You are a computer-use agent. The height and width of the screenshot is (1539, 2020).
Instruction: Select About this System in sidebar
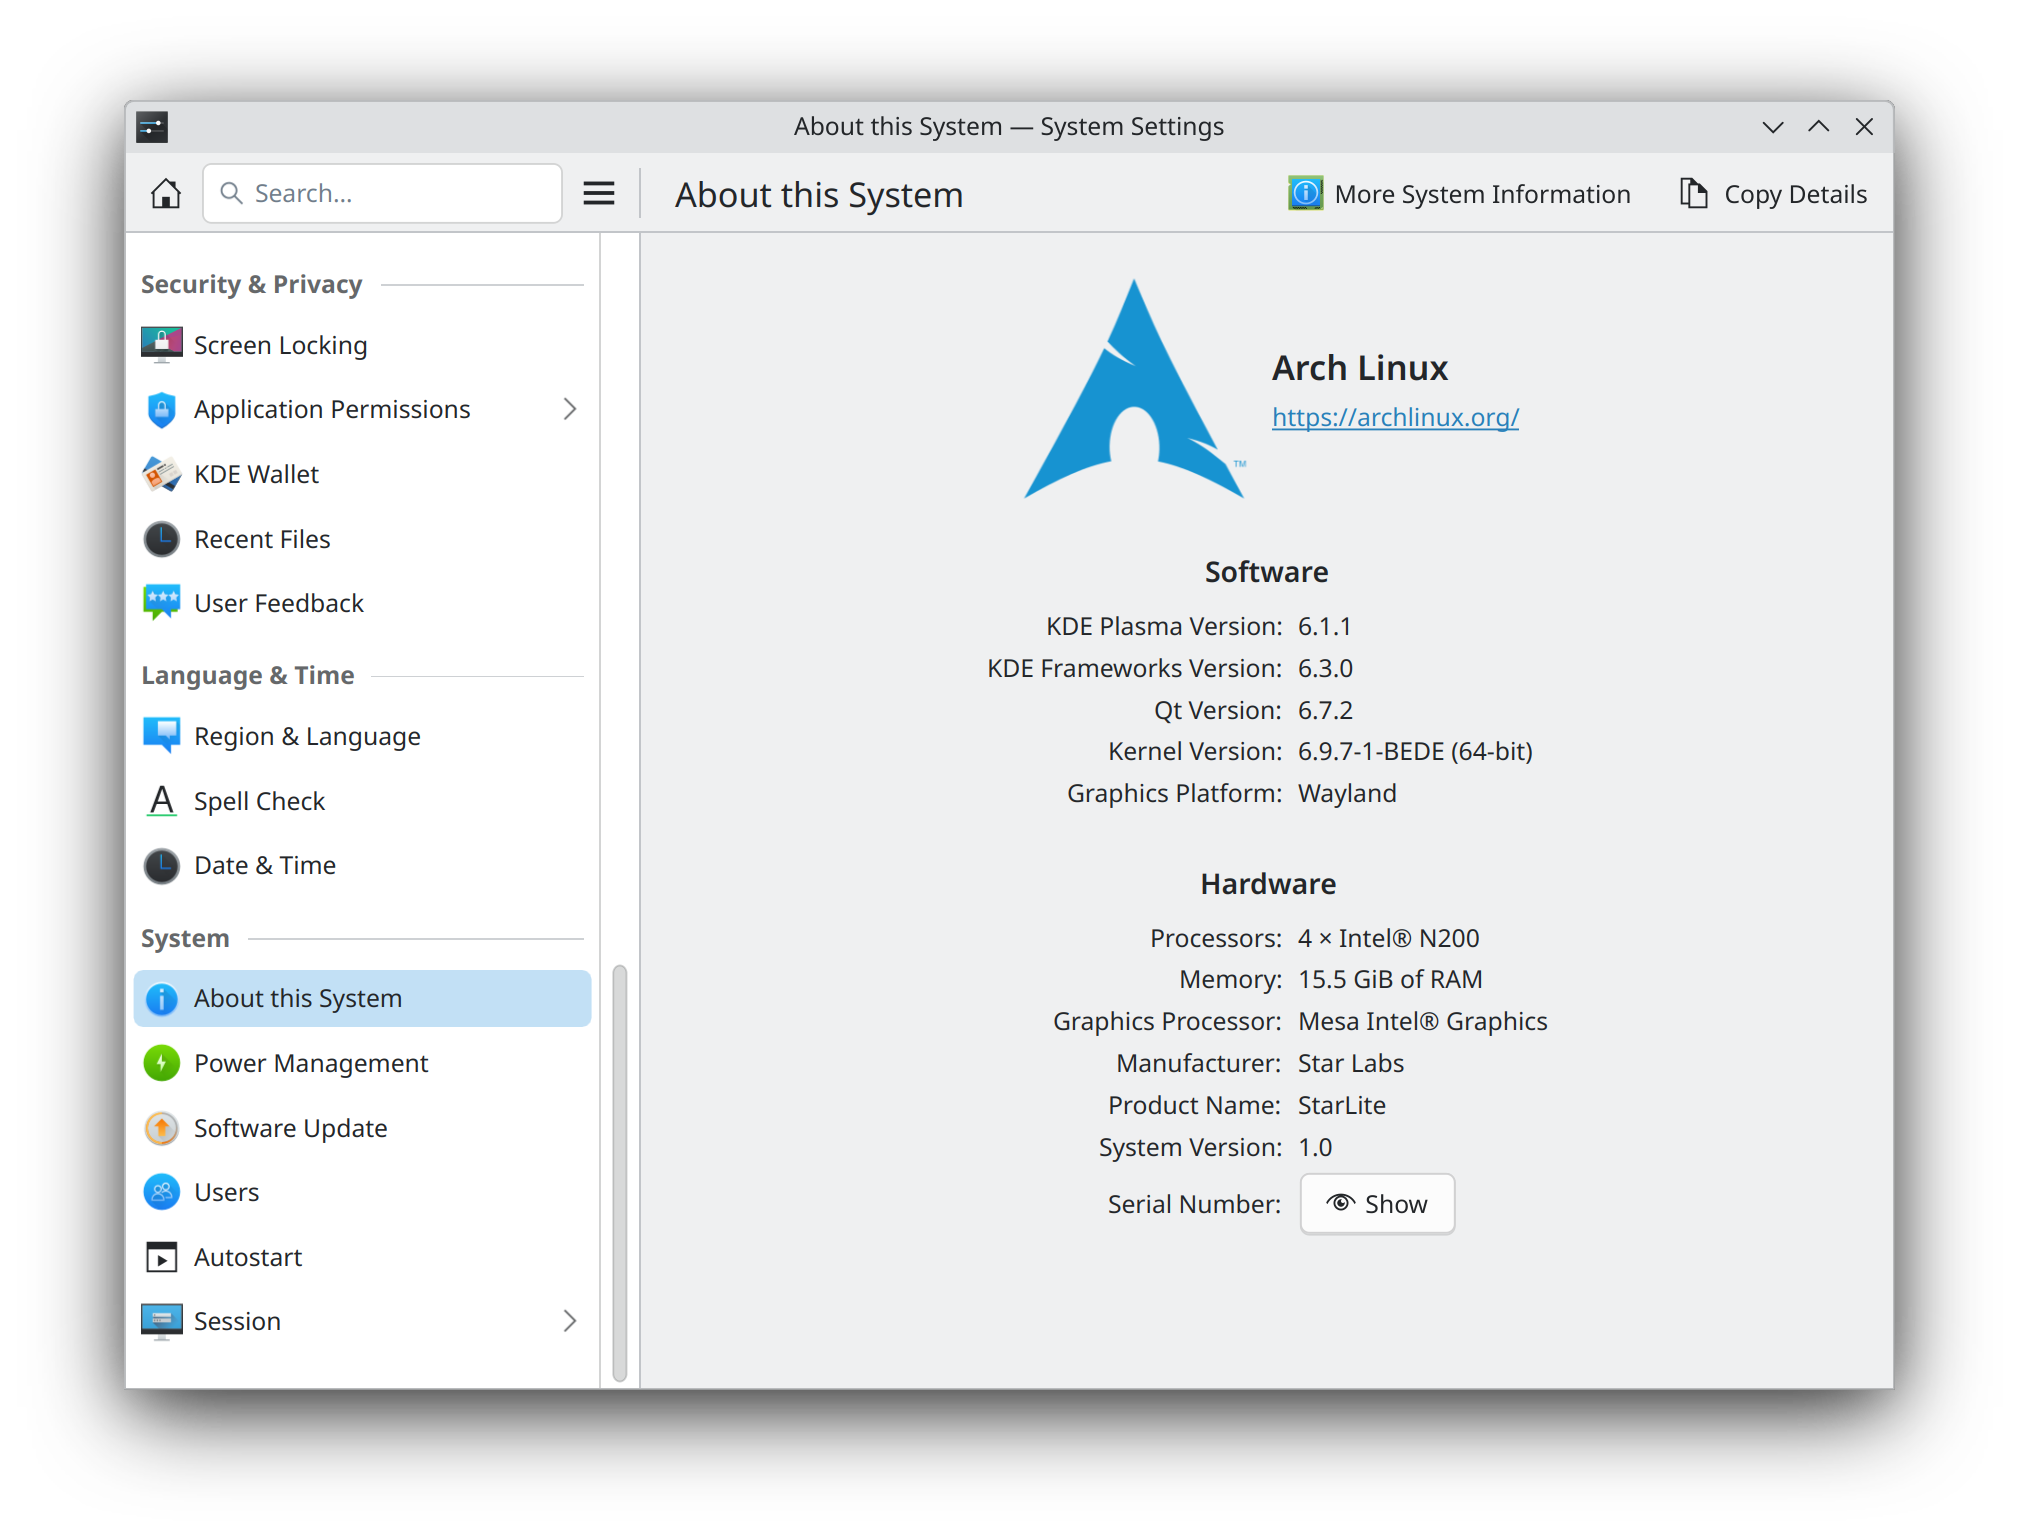[297, 997]
